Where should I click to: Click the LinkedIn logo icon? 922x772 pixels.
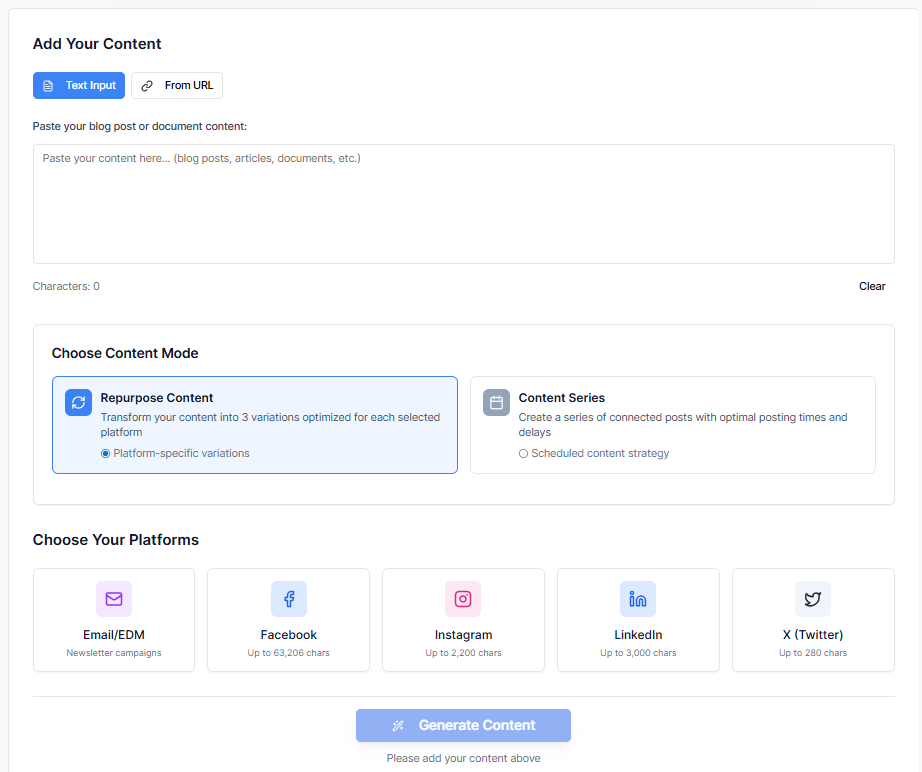click(x=638, y=599)
